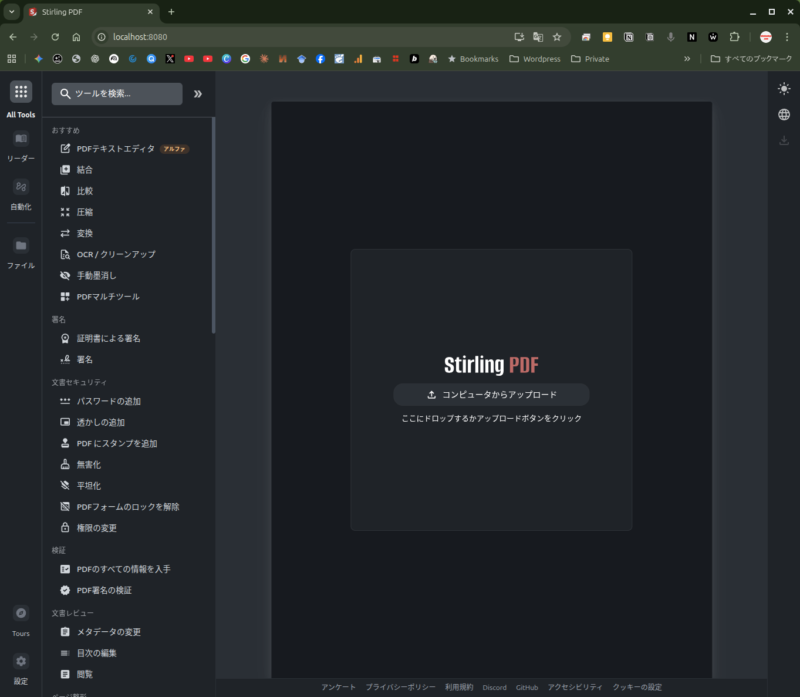This screenshot has height=697, width=800.
Task: Click コンピュータからアップロード upload button
Action: point(491,394)
